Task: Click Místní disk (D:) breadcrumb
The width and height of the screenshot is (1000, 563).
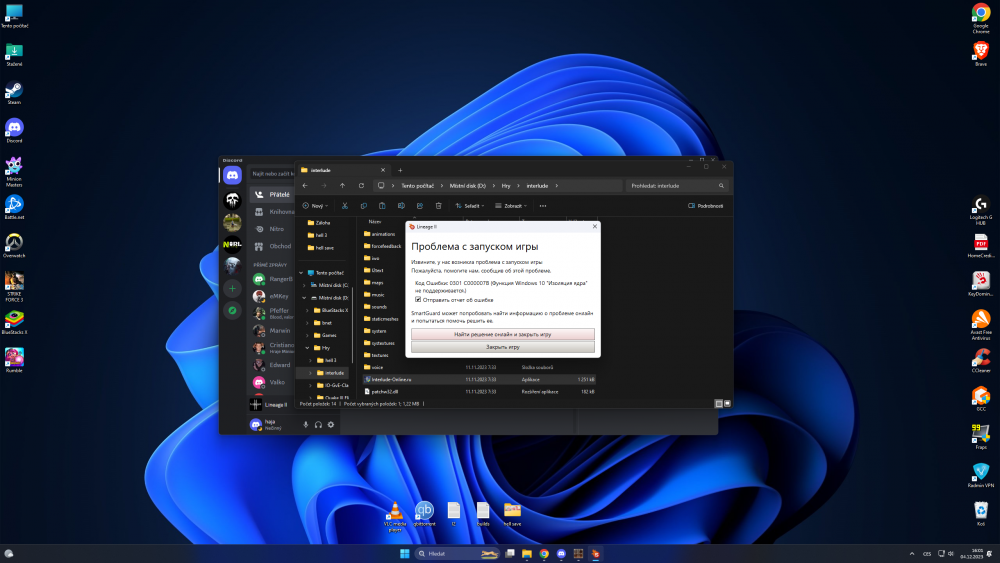Action: point(467,186)
